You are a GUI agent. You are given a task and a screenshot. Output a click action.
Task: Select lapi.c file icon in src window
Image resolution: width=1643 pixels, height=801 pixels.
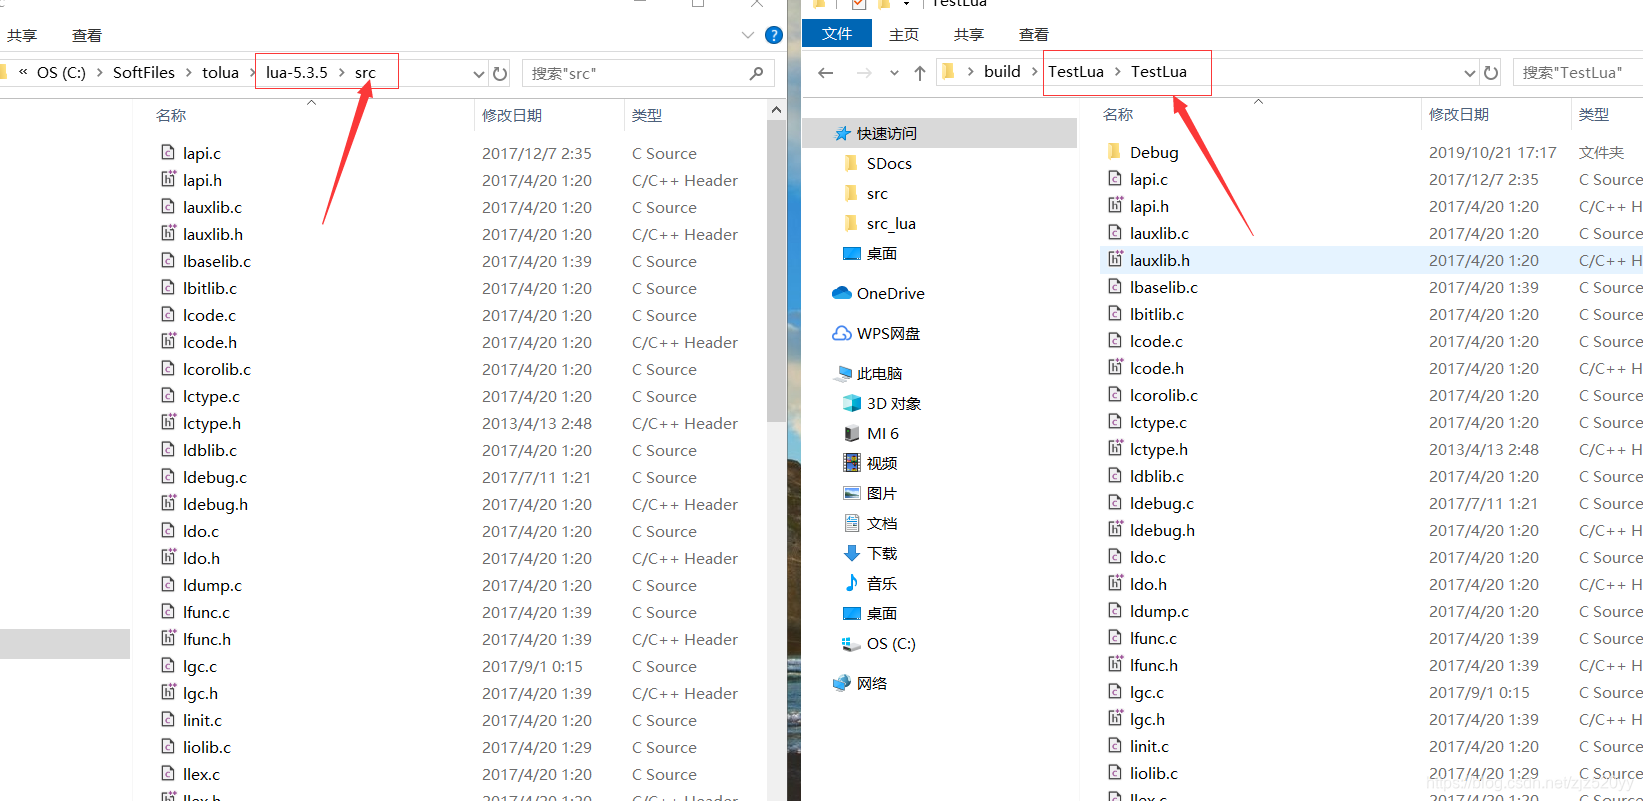(x=168, y=153)
